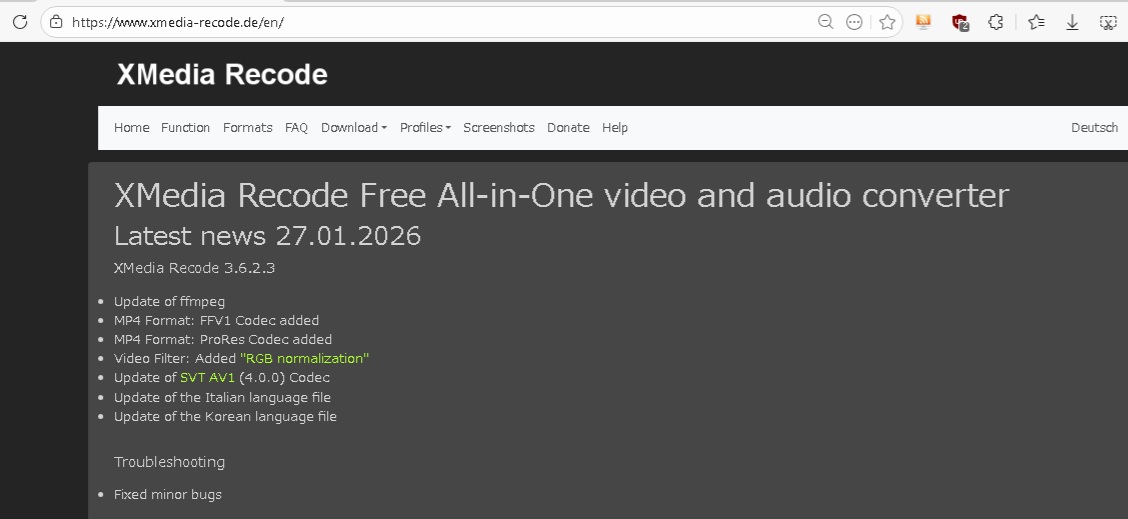Click "MP4 Format: FFV1 Codec added" entry
Viewport: 1128px width, 519px height.
point(217,320)
